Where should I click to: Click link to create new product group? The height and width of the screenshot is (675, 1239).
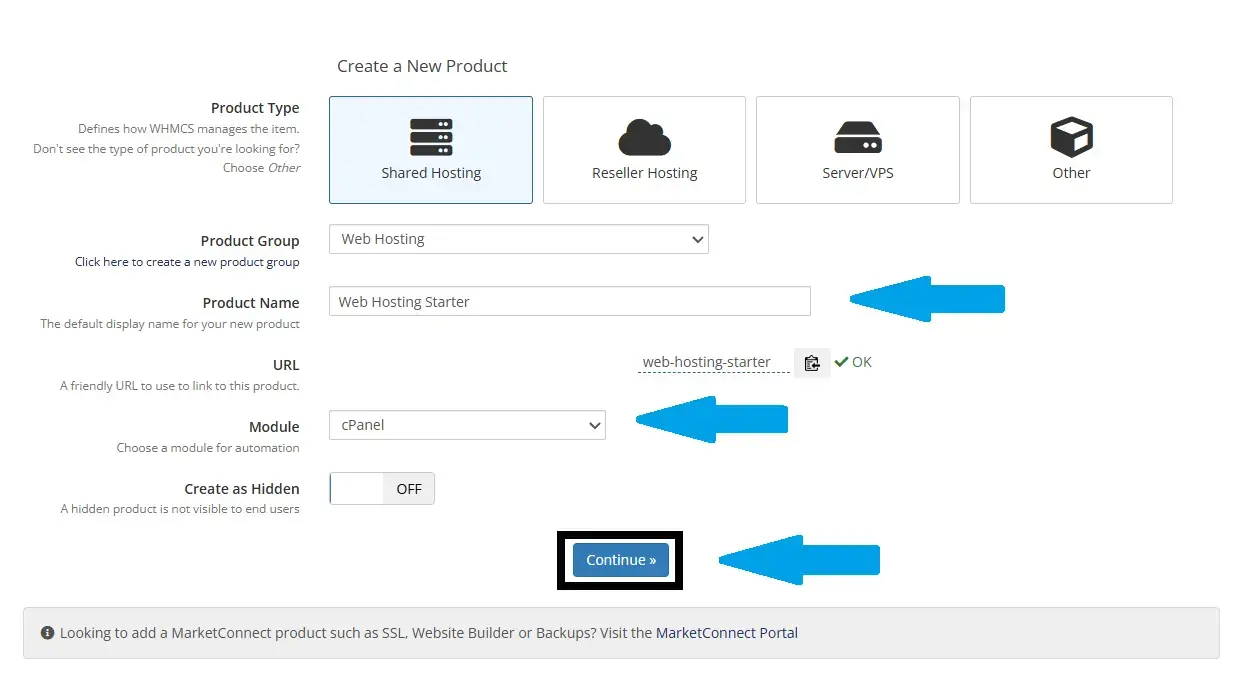[187, 262]
